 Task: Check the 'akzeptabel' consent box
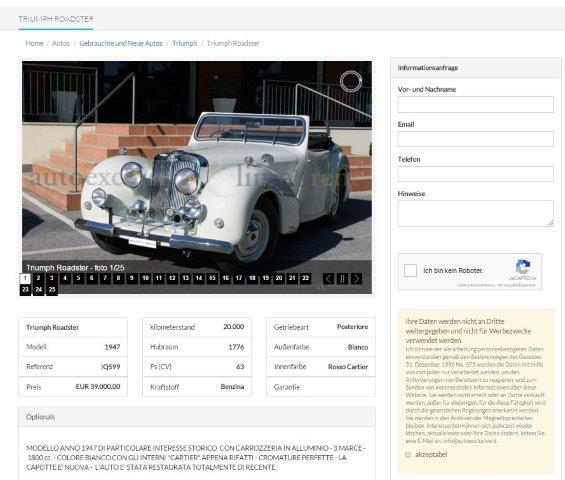pos(408,454)
